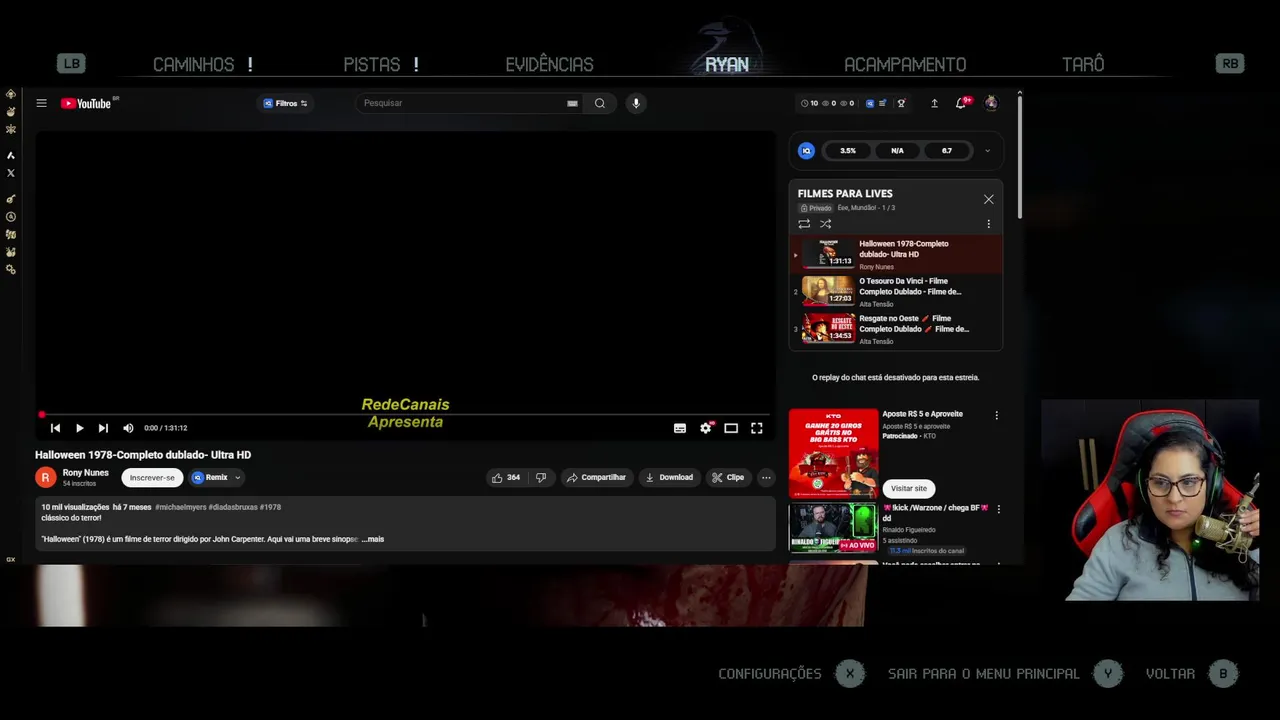This screenshot has width=1280, height=720.
Task: Expand the IQ stats panel chevron
Action: point(987,151)
